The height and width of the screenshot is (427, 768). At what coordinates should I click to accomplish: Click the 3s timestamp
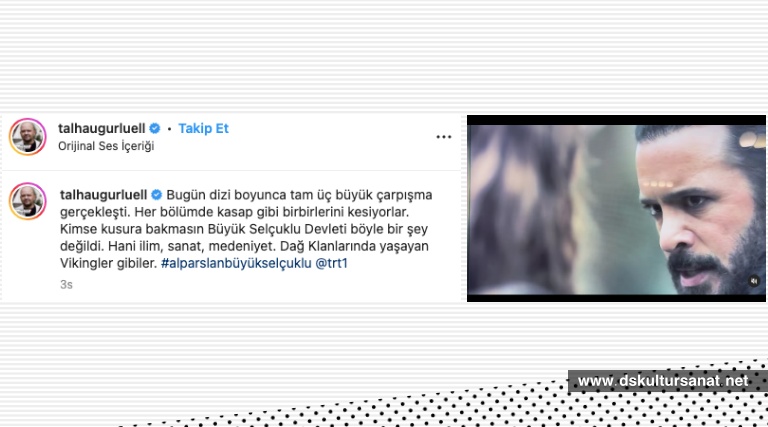pos(66,285)
